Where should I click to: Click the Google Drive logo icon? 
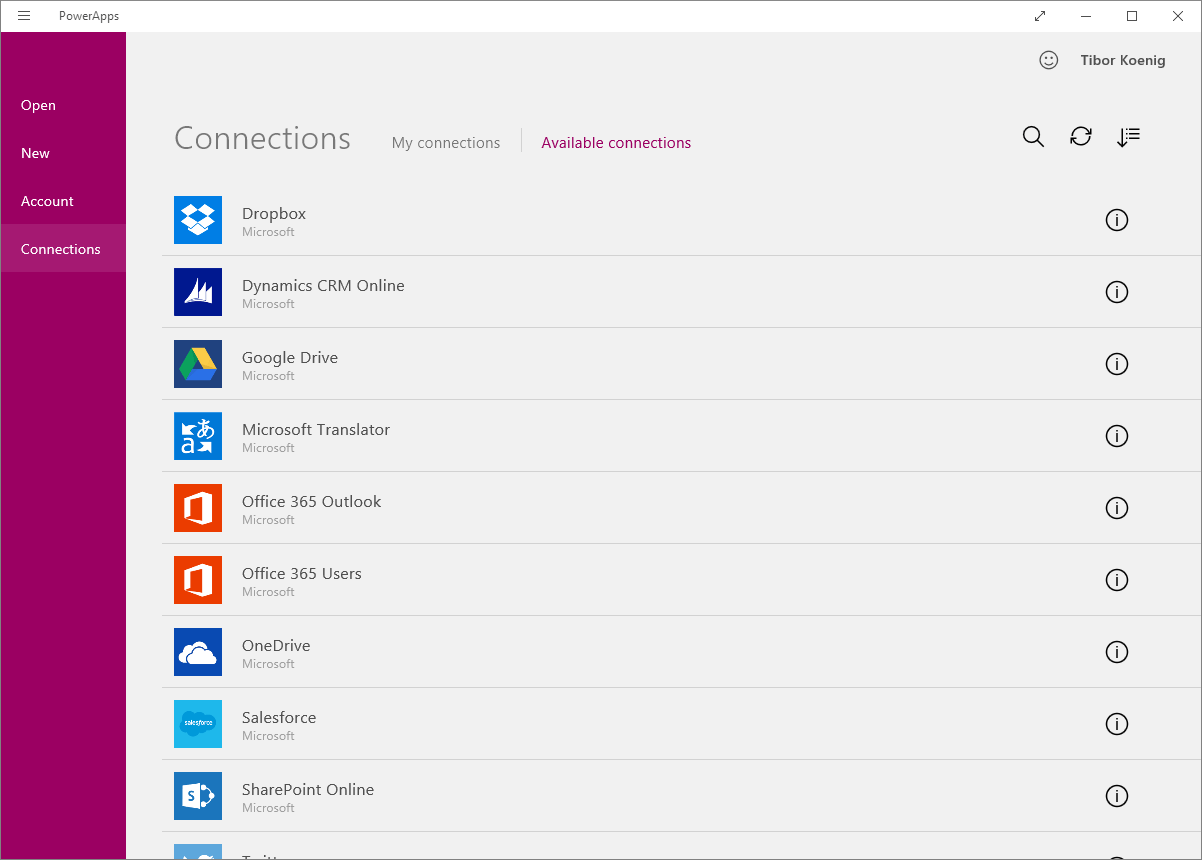[198, 364]
